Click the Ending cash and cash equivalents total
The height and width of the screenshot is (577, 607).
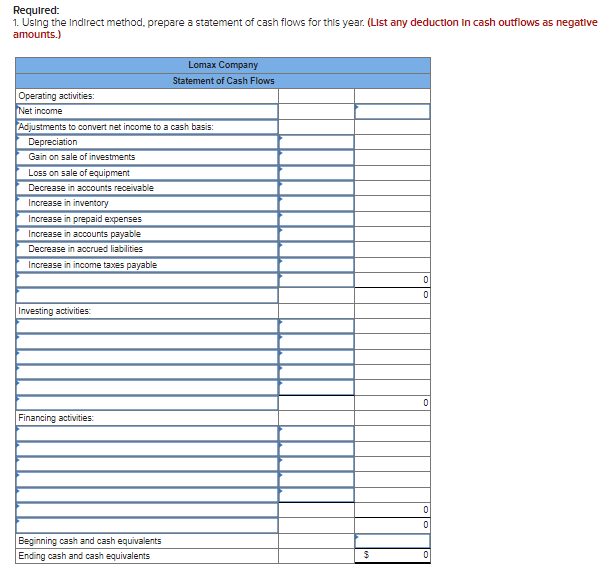pyautogui.click(x=392, y=556)
